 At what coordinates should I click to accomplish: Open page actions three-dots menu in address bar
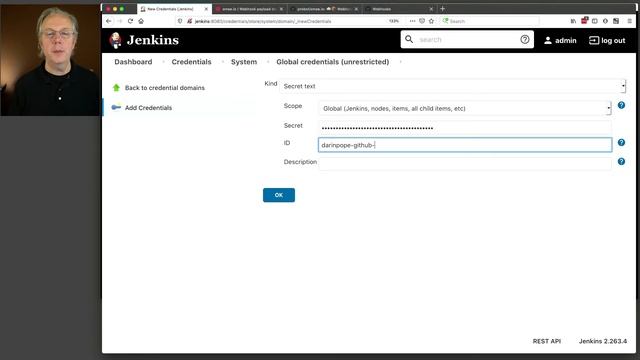point(412,21)
